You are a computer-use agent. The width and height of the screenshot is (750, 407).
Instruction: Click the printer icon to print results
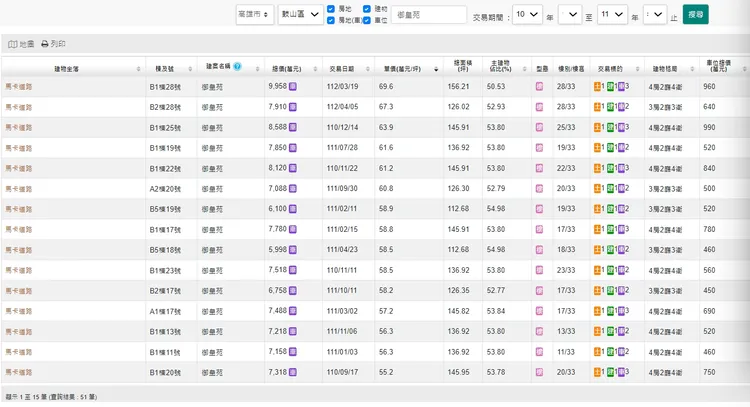(45, 44)
